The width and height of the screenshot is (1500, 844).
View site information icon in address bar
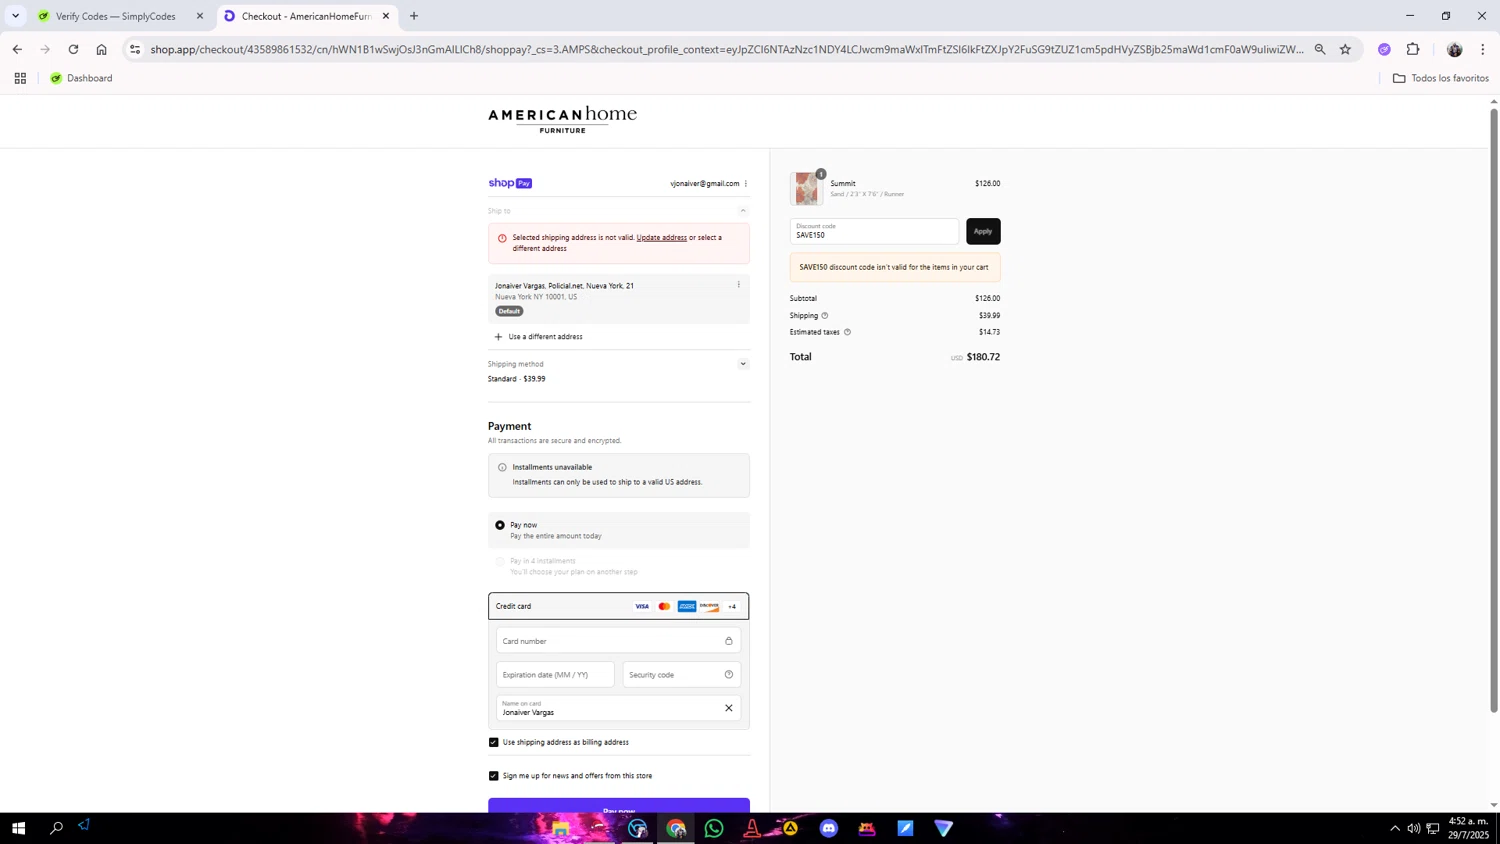tap(135, 49)
